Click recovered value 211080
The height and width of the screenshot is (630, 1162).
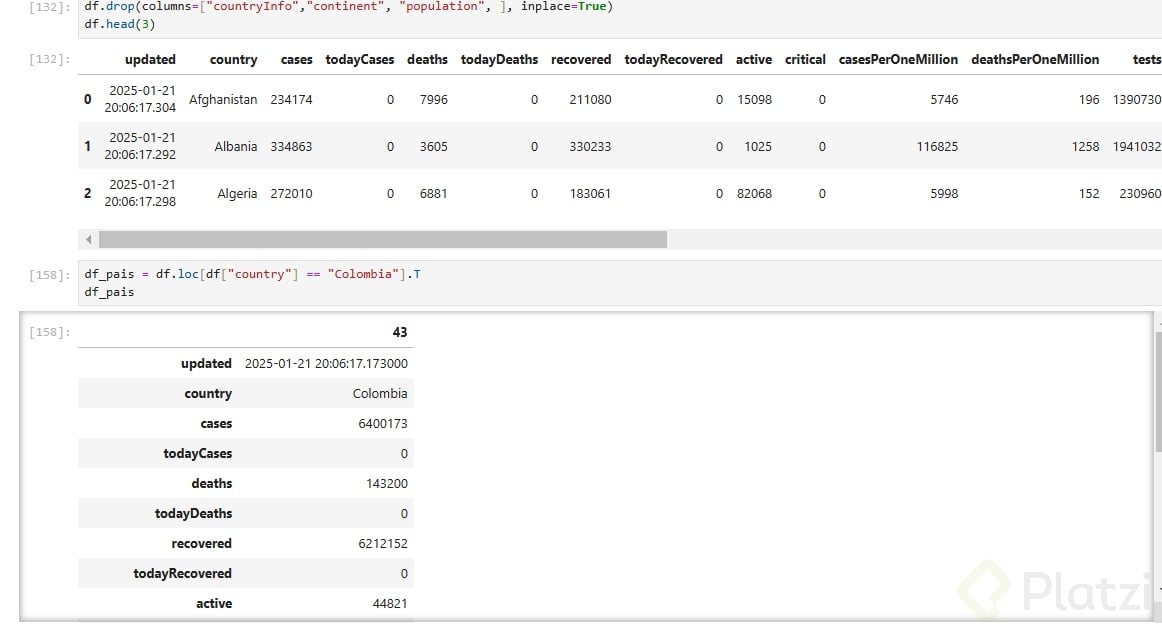[x=590, y=99]
